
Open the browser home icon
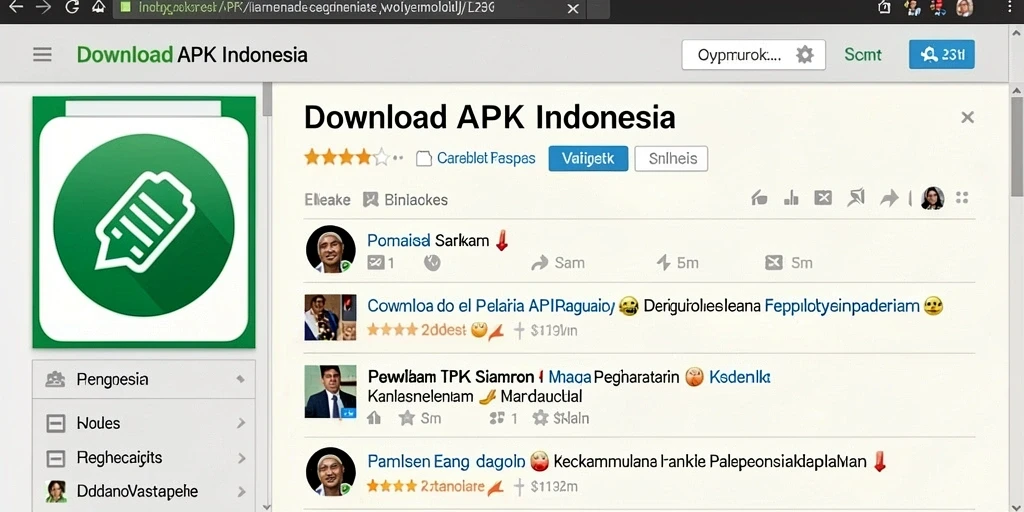click(x=98, y=8)
